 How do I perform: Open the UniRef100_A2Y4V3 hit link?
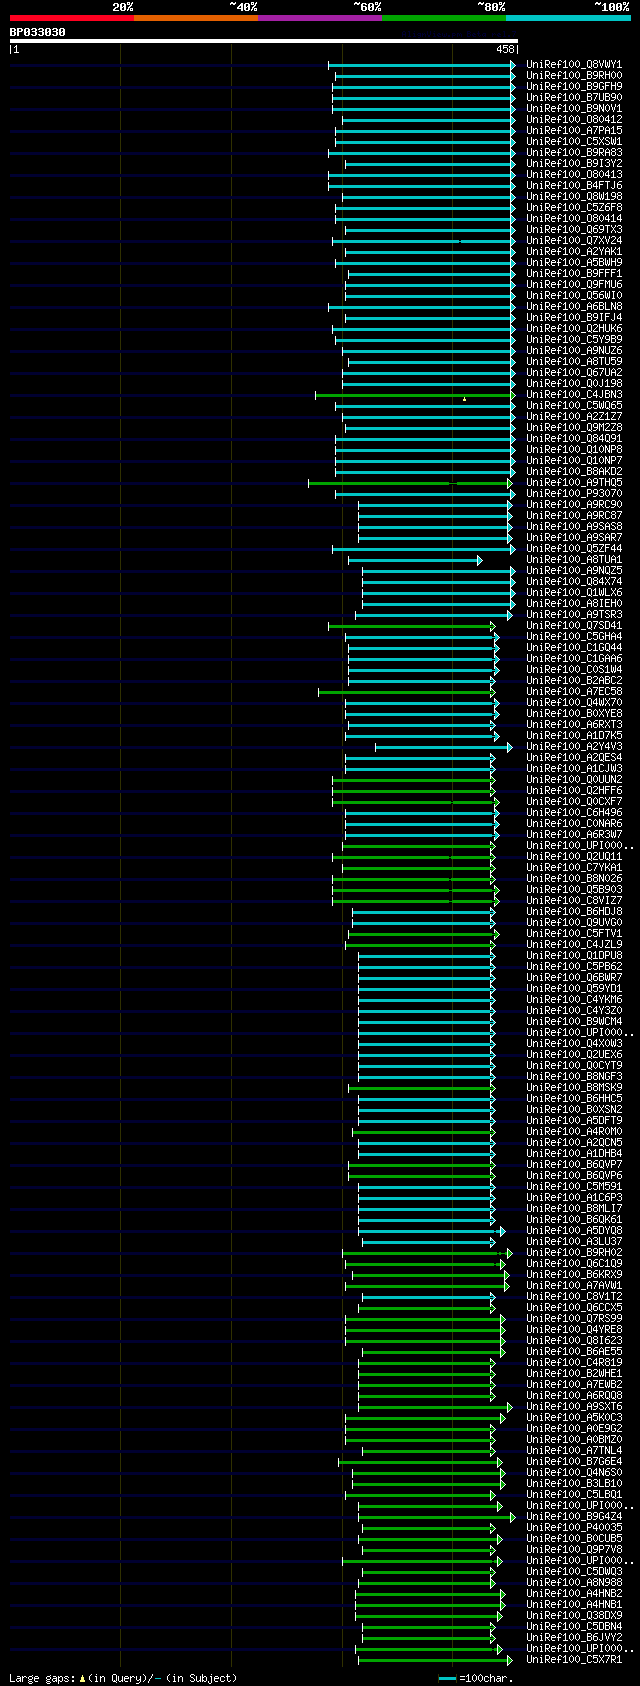(x=574, y=747)
